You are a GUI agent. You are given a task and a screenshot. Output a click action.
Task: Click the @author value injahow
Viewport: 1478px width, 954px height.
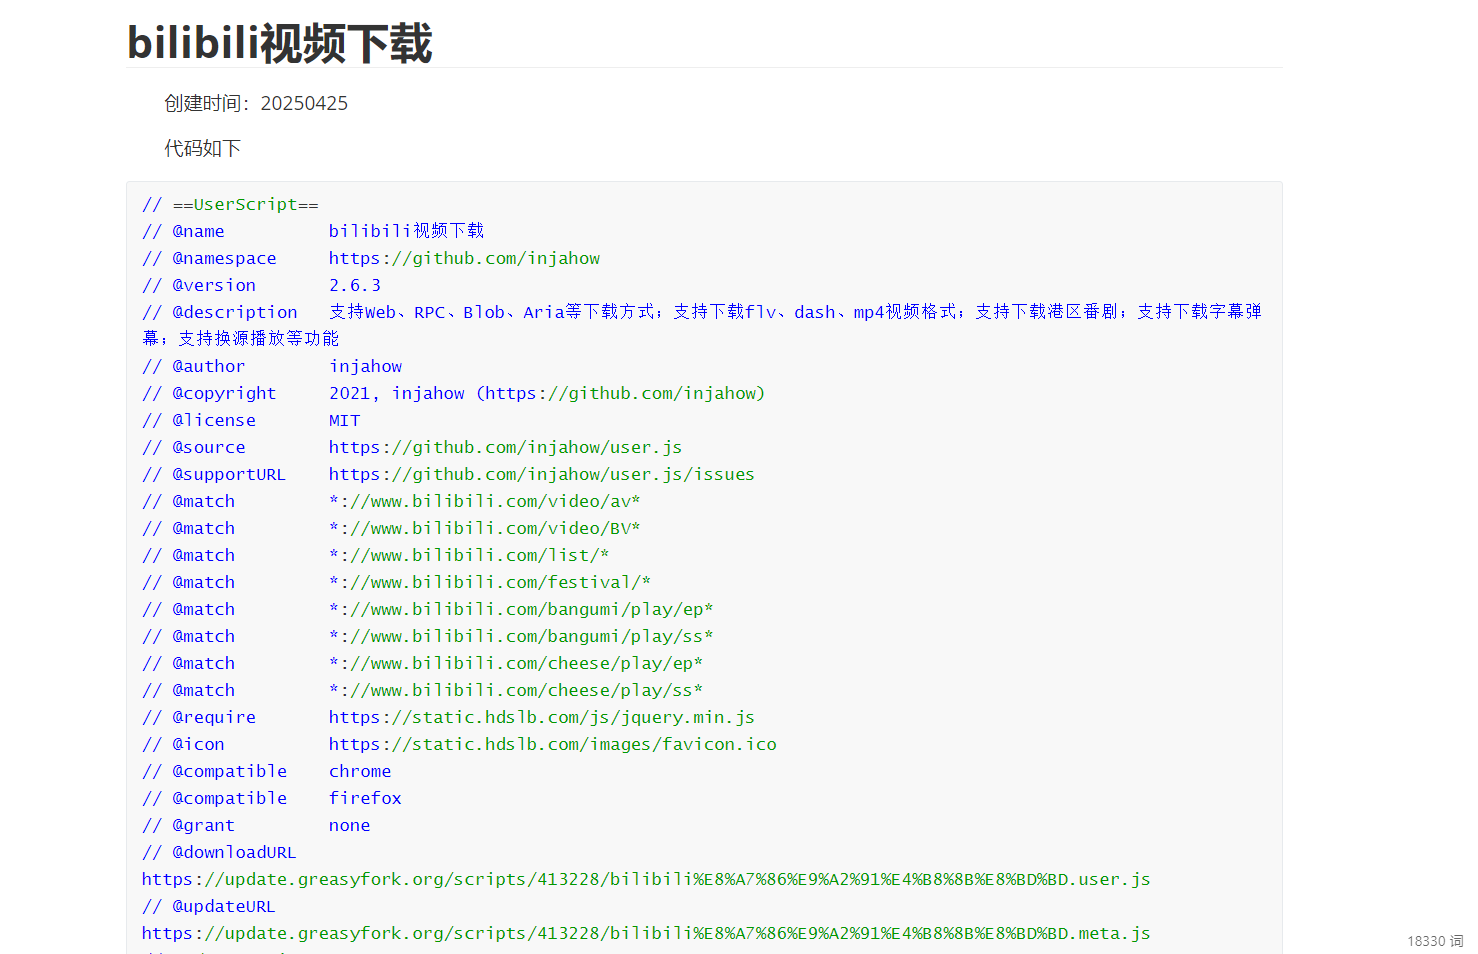pyautogui.click(x=365, y=366)
